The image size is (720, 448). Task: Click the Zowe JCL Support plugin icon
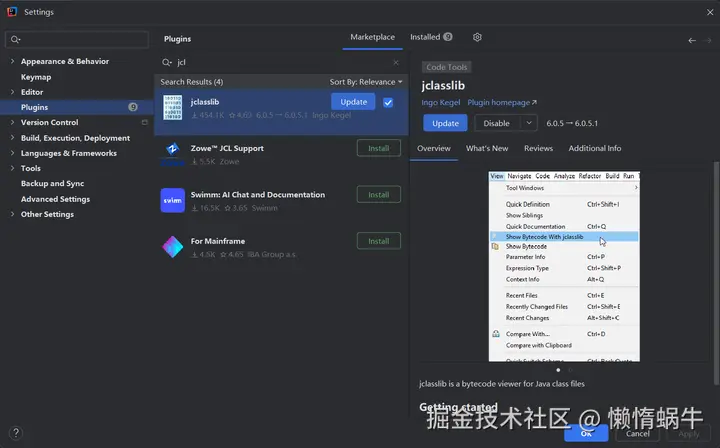(173, 153)
